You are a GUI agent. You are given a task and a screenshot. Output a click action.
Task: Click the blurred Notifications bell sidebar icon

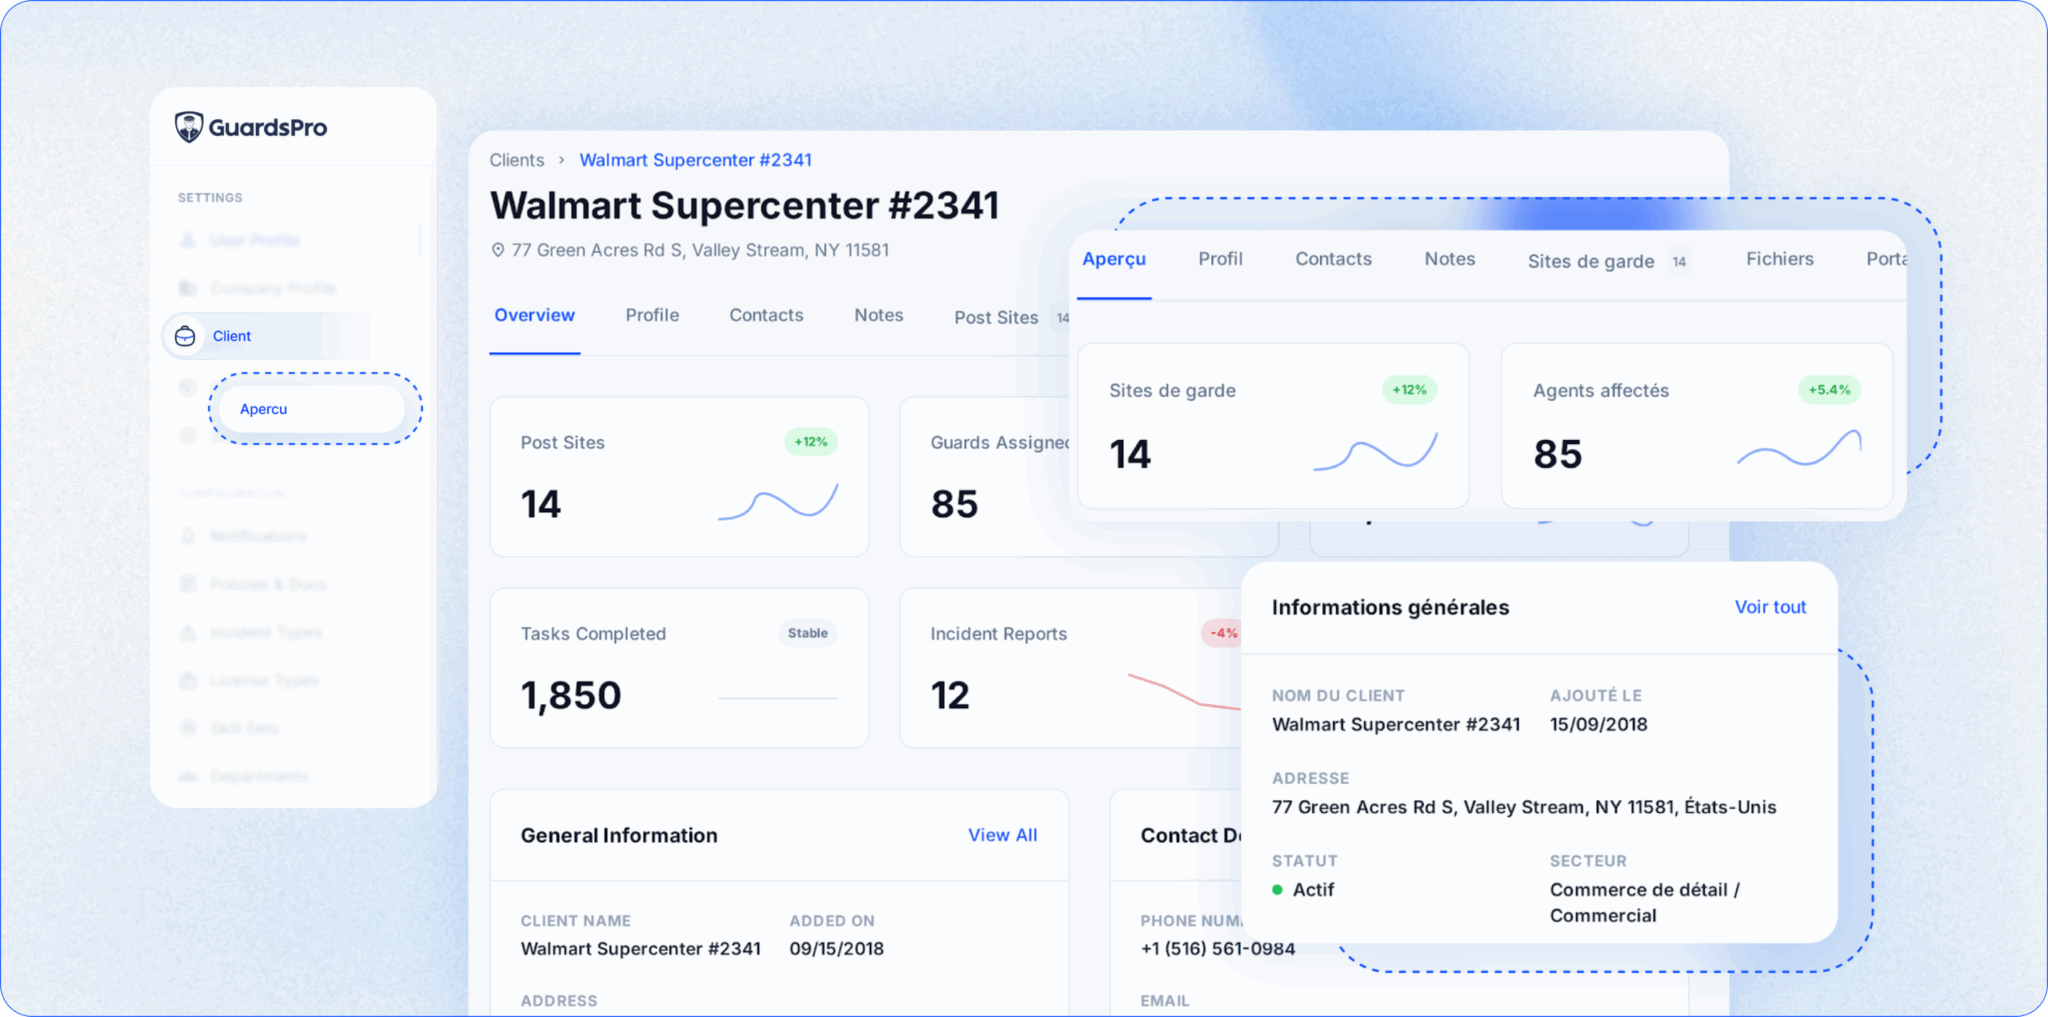[x=188, y=536]
